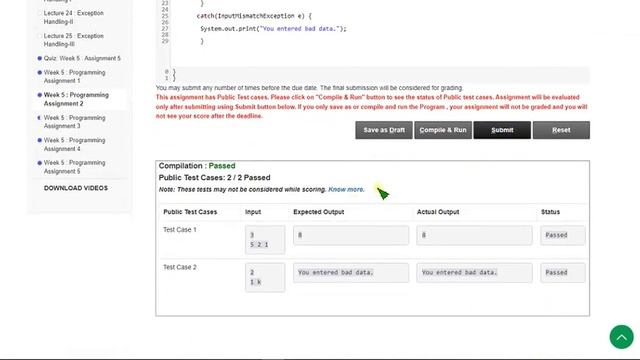Click the Compile & Run button
The image size is (640, 360).
443,130
